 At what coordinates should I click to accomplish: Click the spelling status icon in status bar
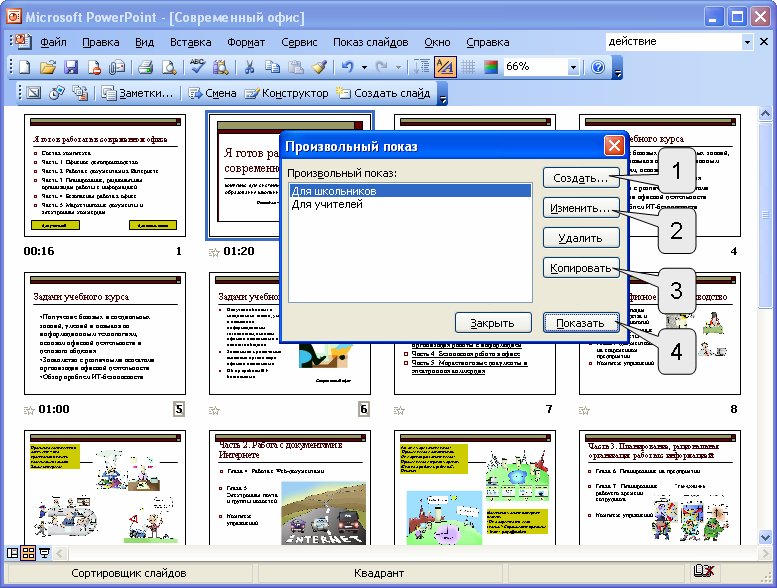(x=704, y=571)
